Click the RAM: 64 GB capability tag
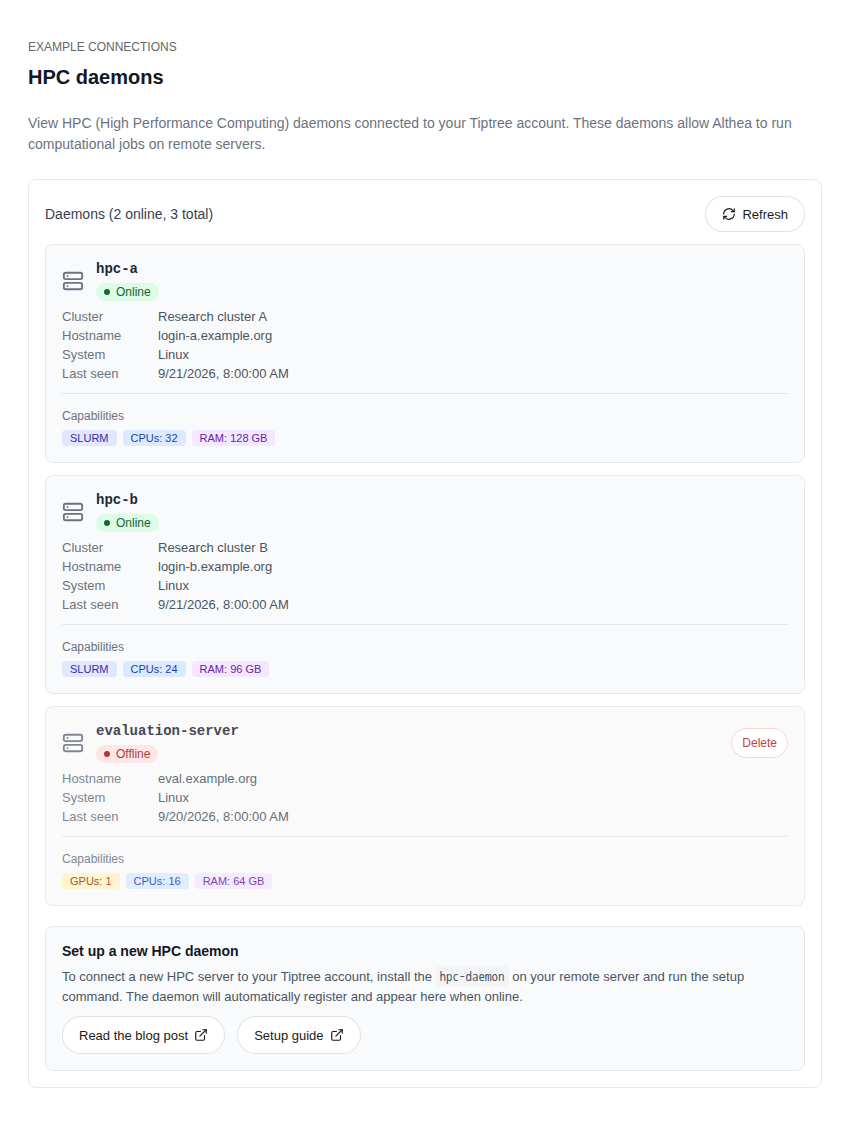This screenshot has width=850, height=1140. pyautogui.click(x=233, y=881)
